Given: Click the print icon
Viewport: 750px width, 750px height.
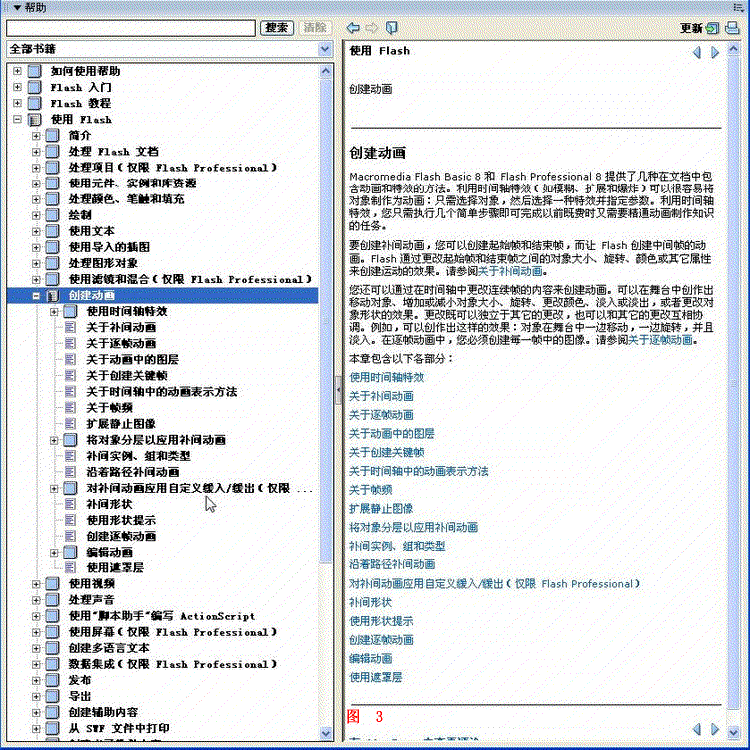Looking at the screenshot, I should point(732,28).
